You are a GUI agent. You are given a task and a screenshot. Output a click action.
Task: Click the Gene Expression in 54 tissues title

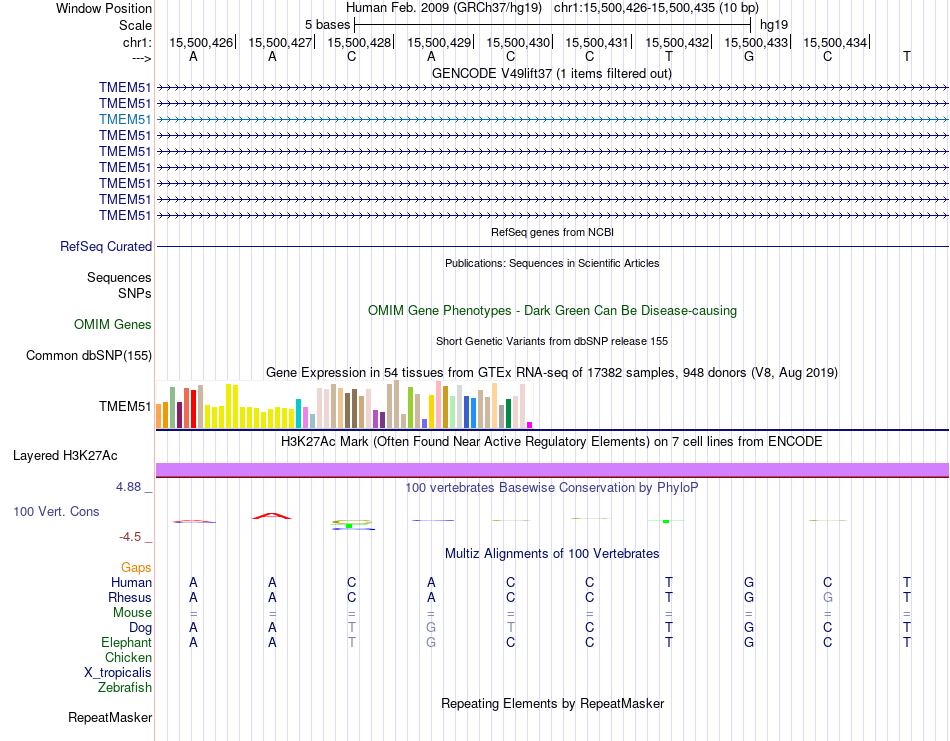pos(552,373)
